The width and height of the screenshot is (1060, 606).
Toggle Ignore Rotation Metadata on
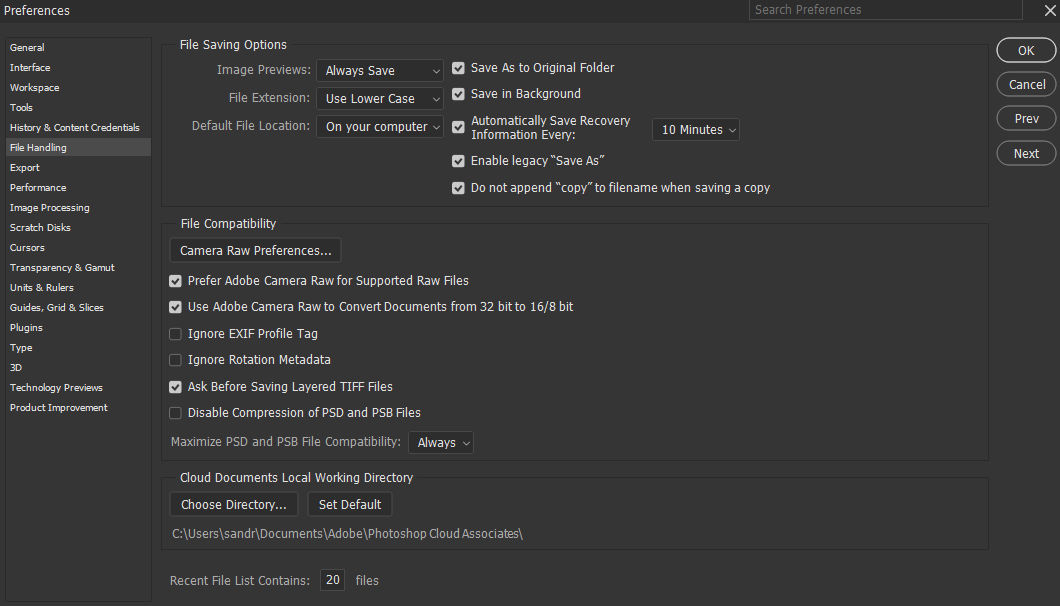(175, 359)
